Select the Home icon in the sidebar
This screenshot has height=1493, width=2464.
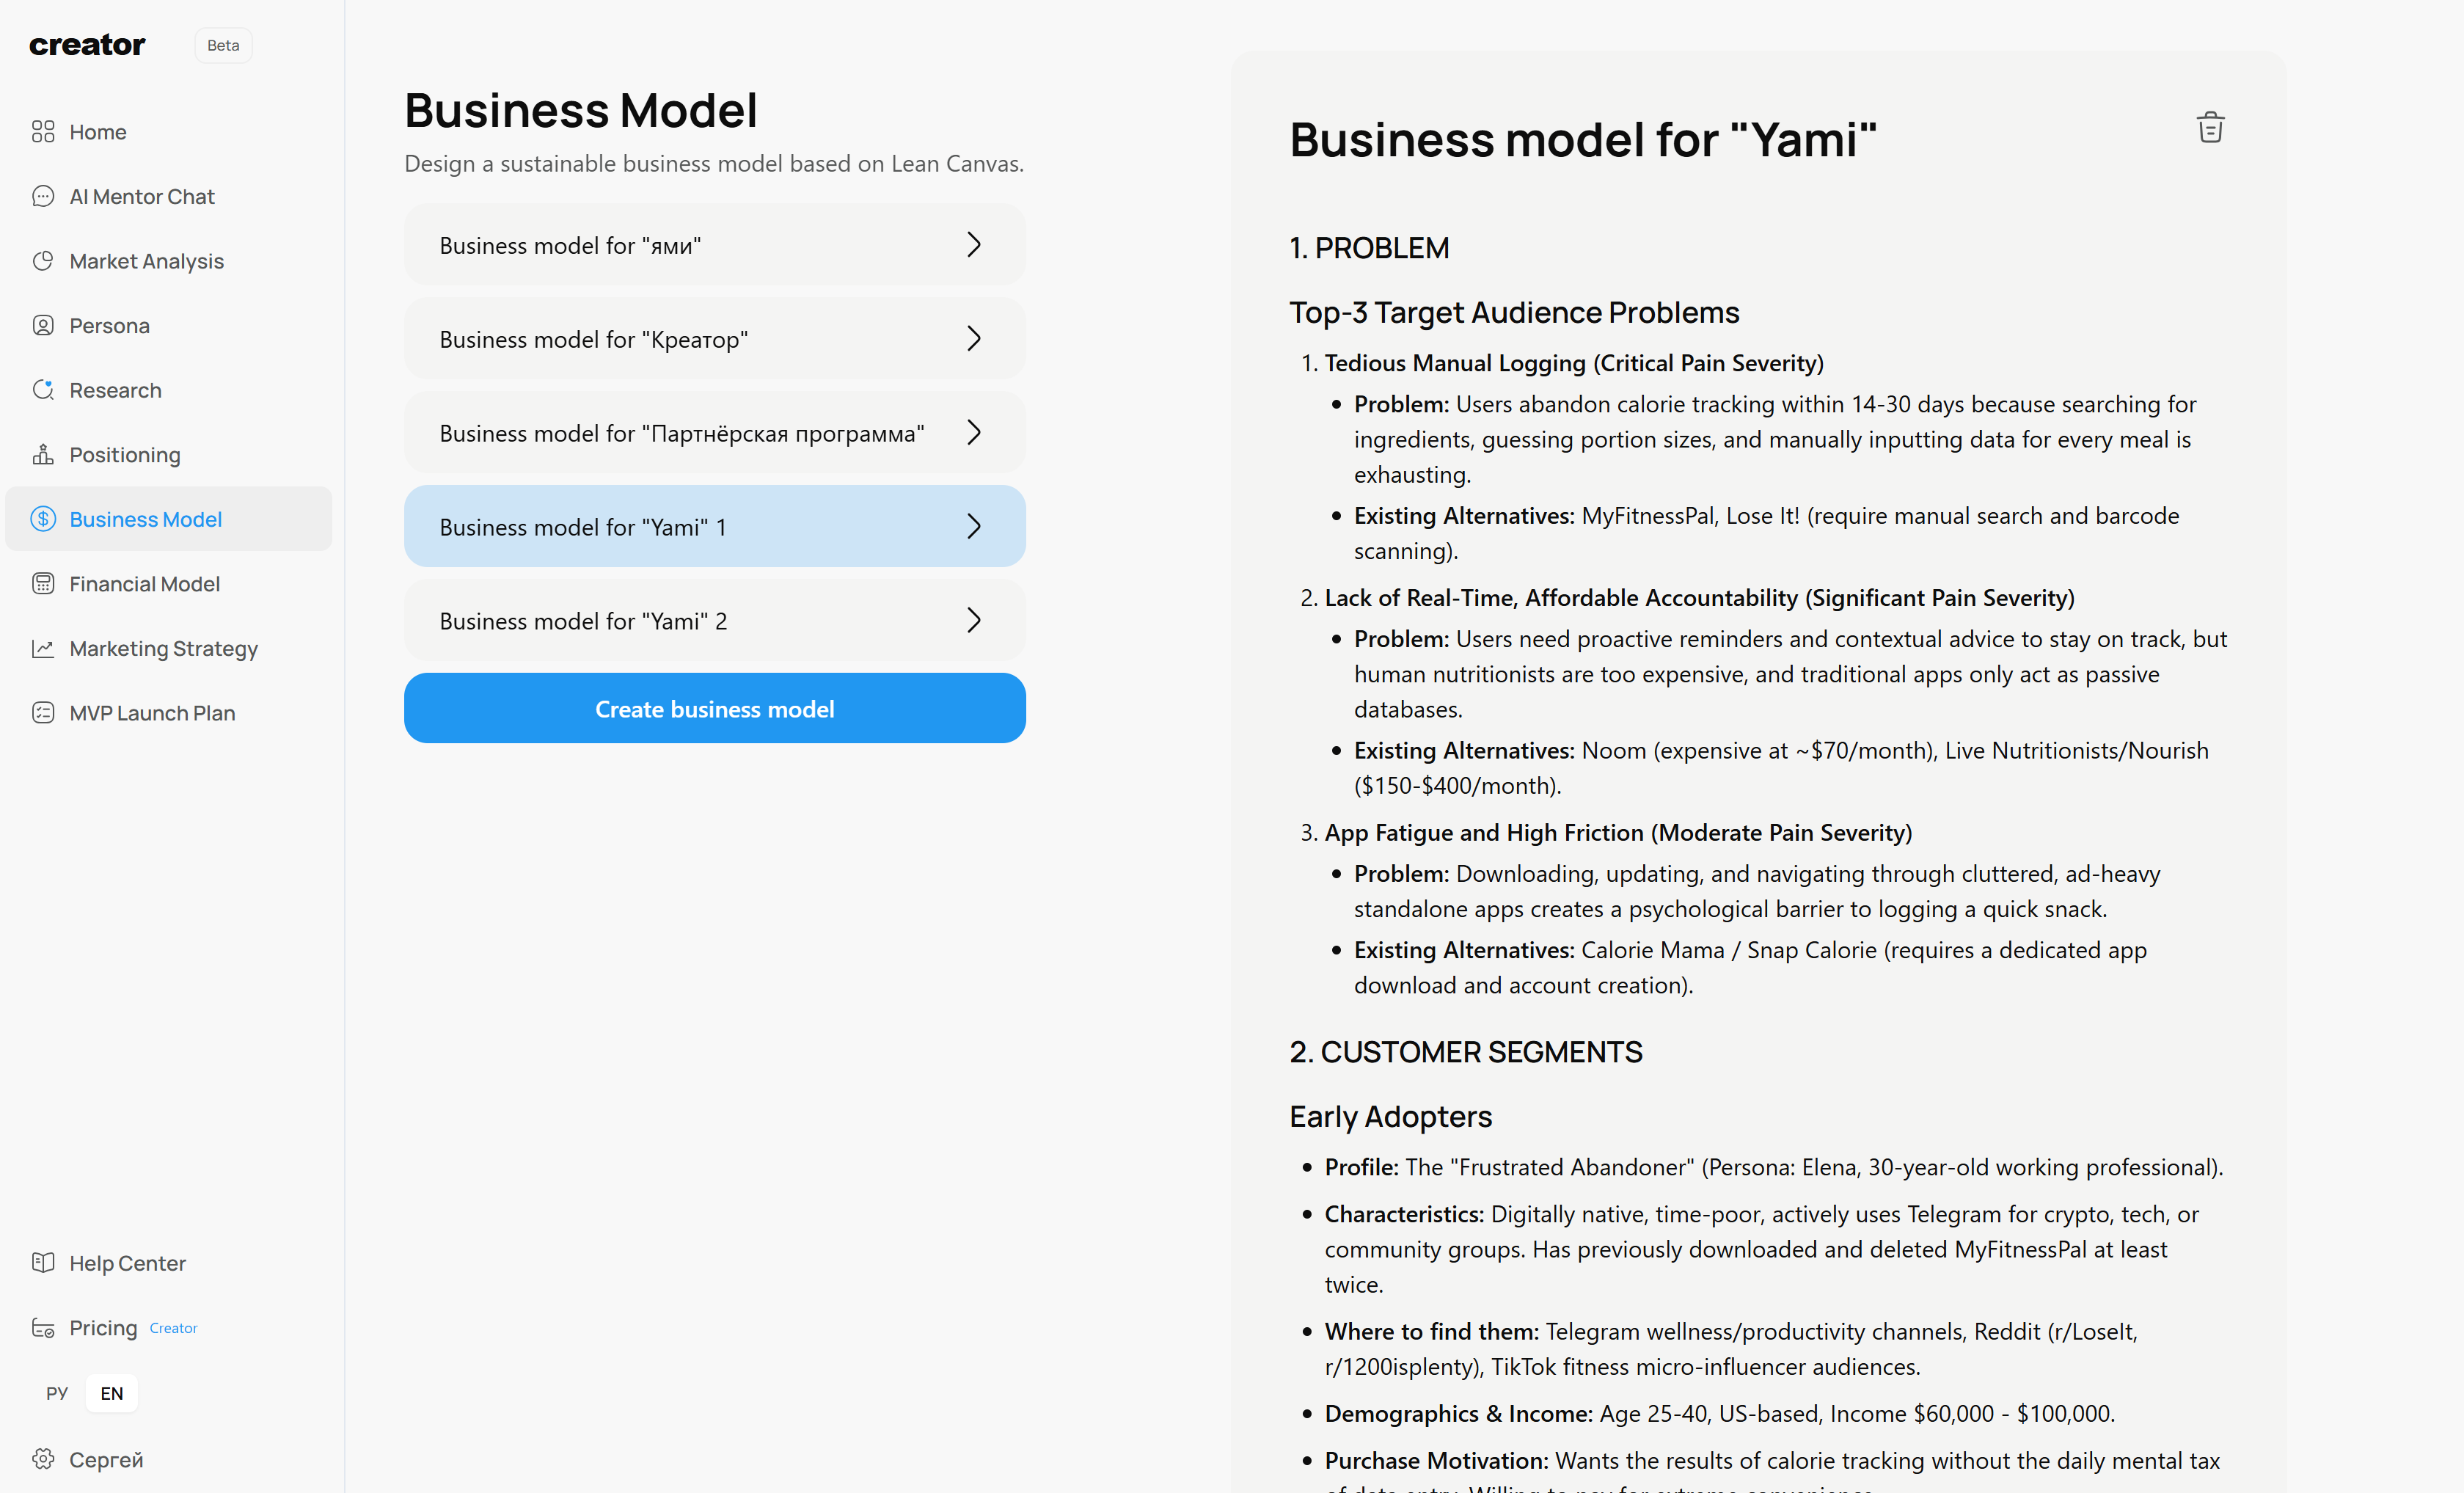[43, 131]
